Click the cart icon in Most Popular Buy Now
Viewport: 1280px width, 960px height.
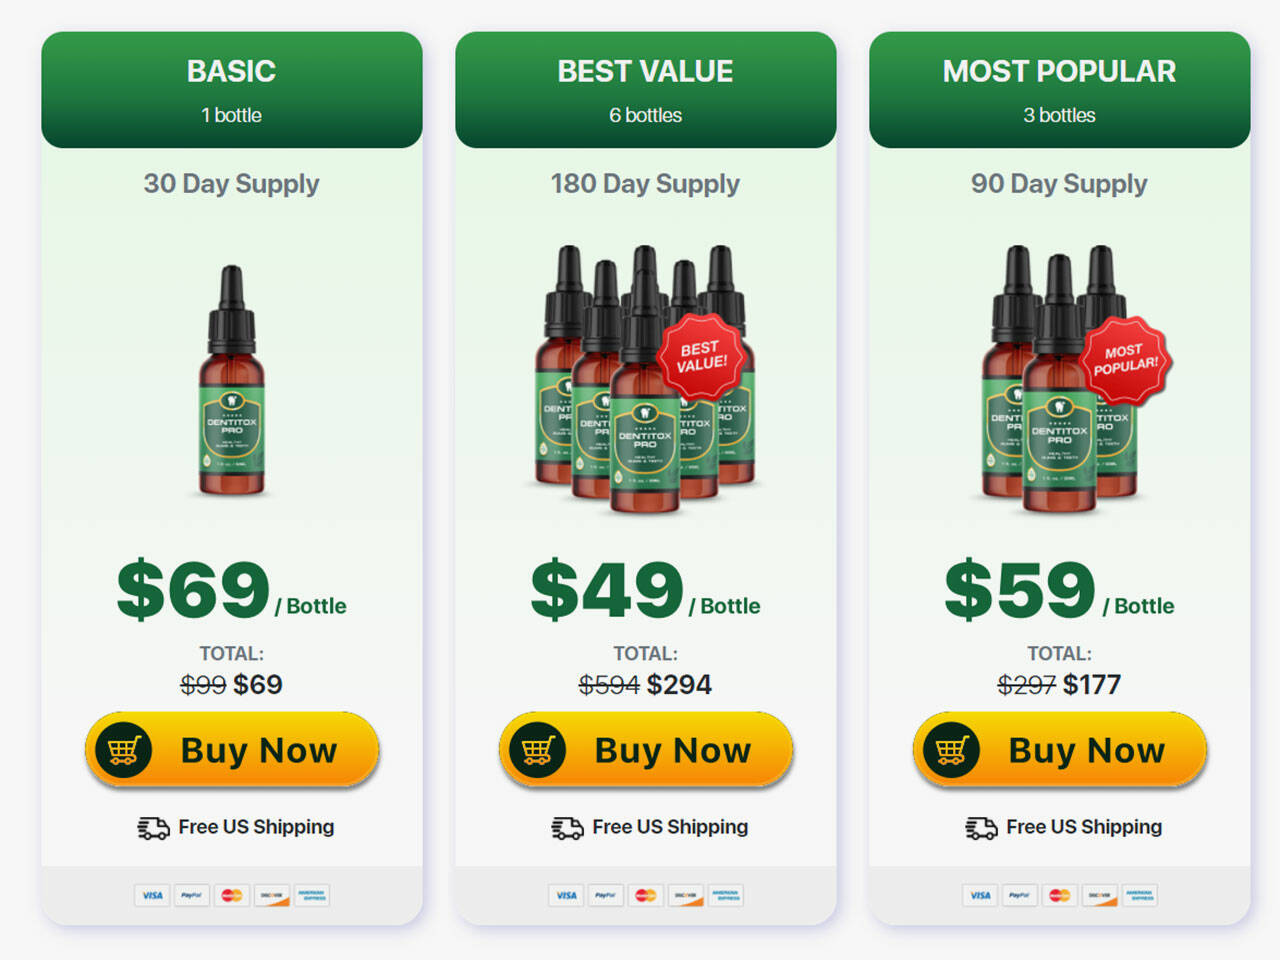click(x=951, y=750)
